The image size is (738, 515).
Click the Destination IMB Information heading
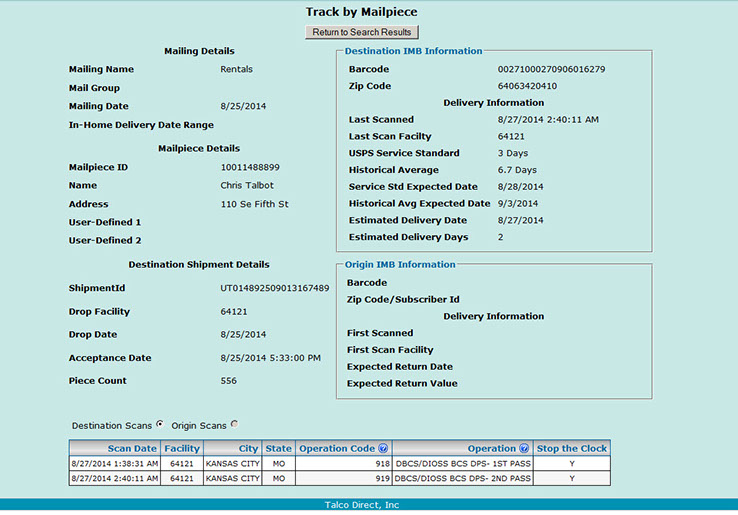(413, 51)
